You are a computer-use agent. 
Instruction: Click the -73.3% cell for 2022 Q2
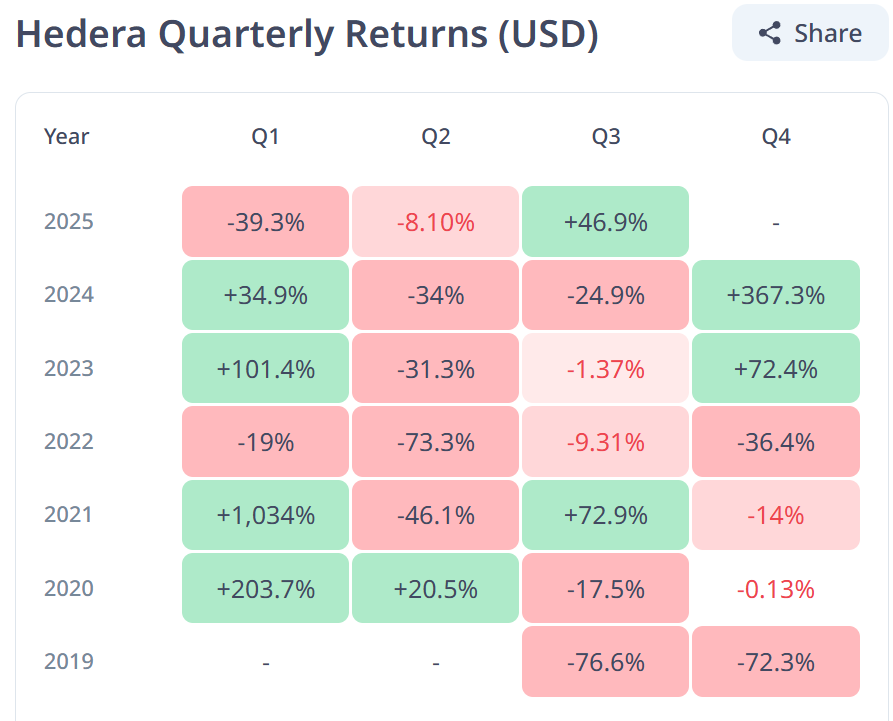(434, 441)
